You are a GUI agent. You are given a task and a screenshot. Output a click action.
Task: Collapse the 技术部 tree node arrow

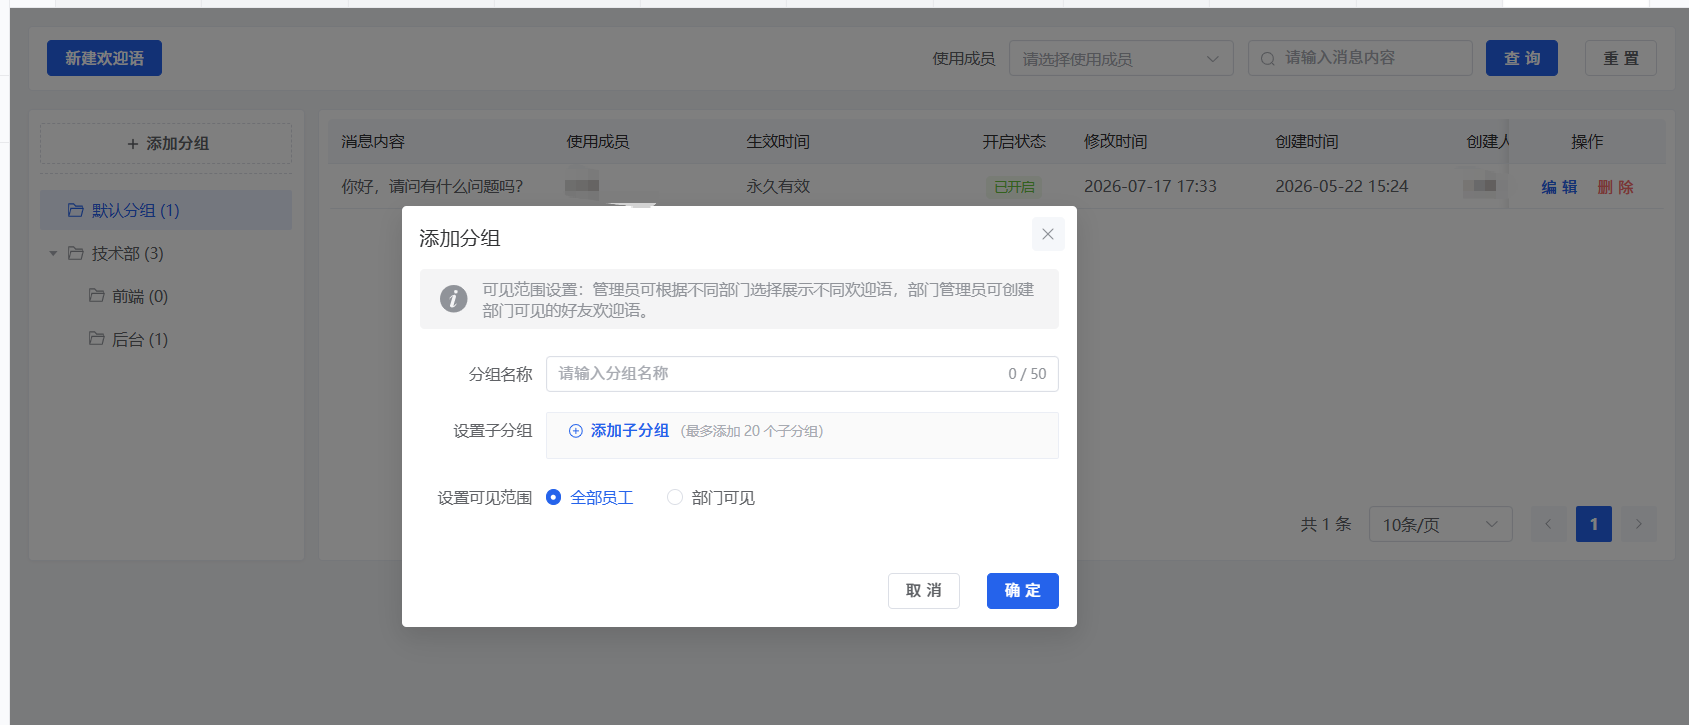pos(53,253)
